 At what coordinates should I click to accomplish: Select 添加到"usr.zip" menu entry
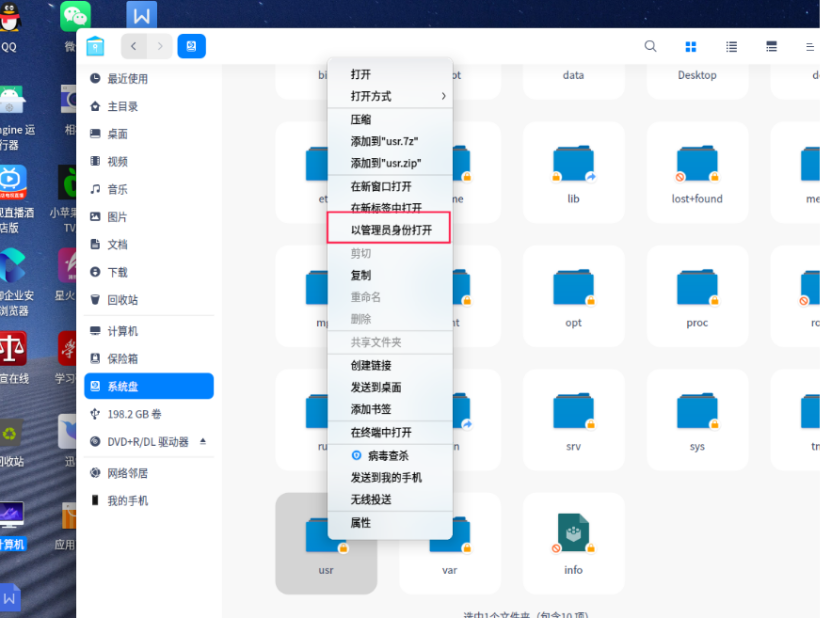tap(385, 163)
